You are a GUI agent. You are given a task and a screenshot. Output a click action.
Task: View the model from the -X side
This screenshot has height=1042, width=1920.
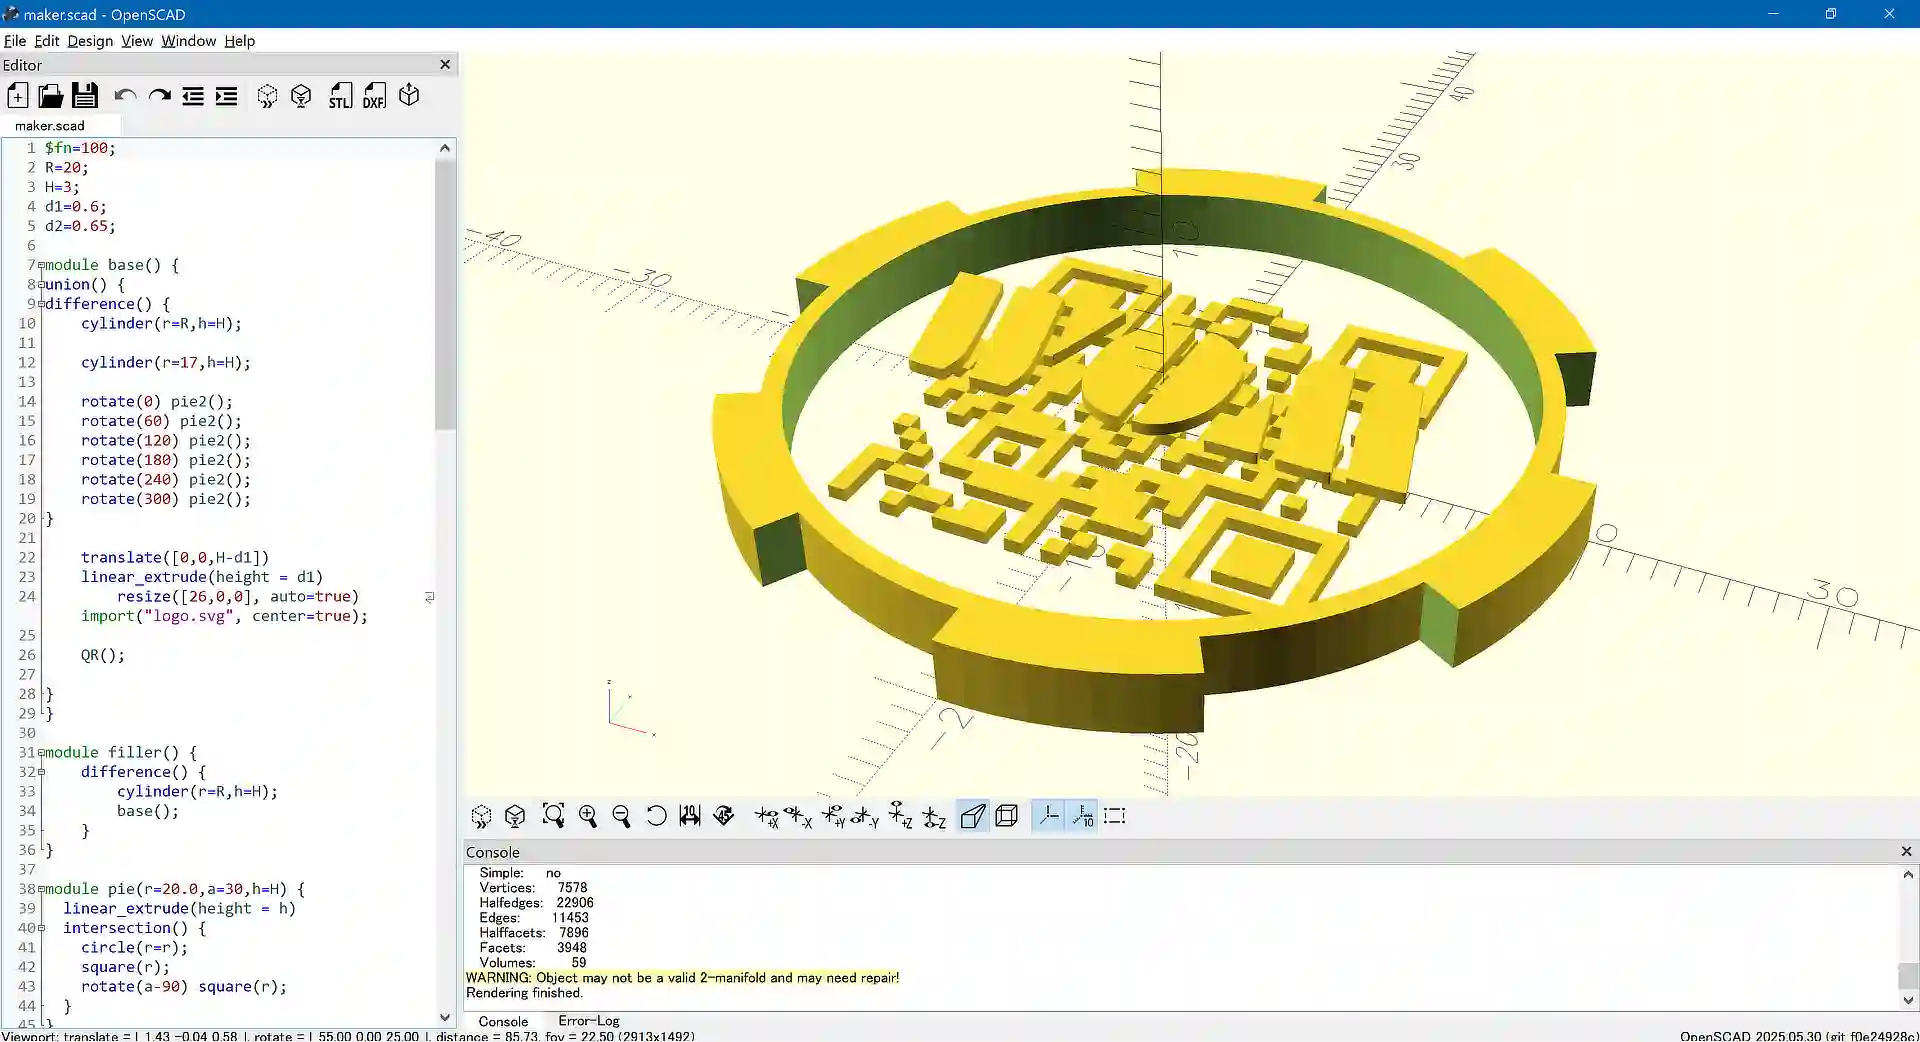(x=798, y=816)
